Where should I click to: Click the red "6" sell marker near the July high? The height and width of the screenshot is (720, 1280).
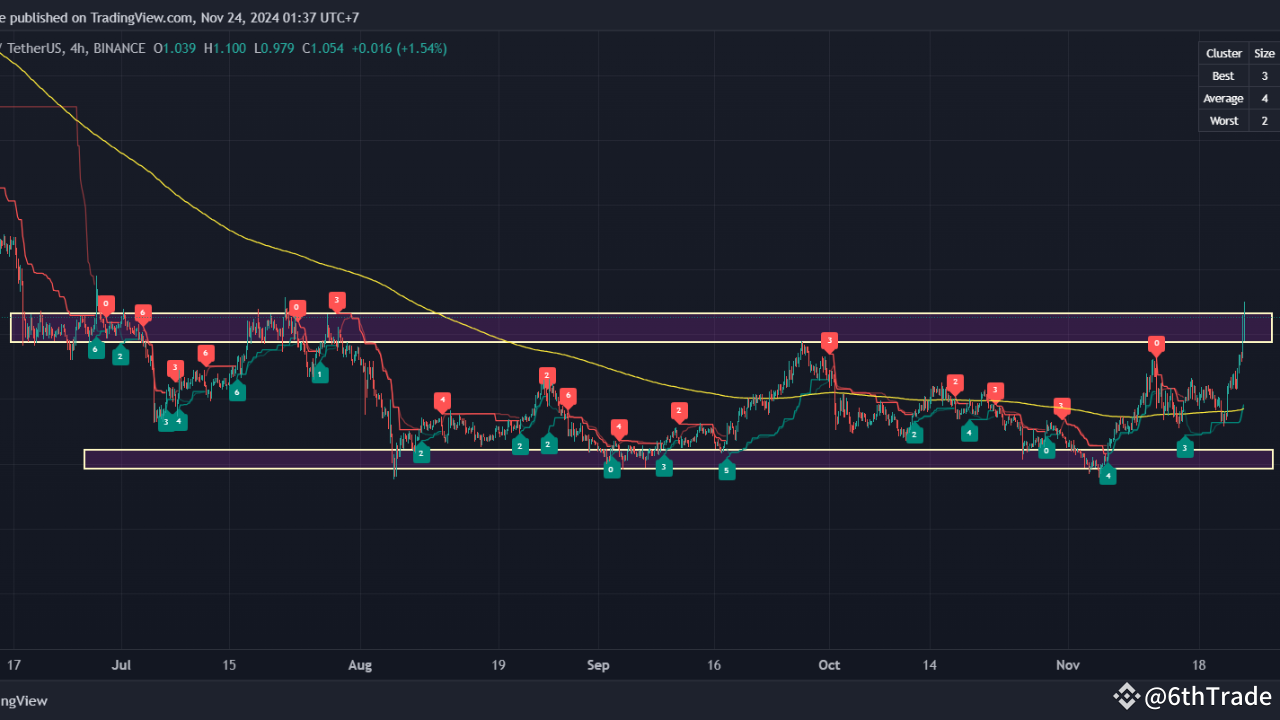click(x=142, y=313)
